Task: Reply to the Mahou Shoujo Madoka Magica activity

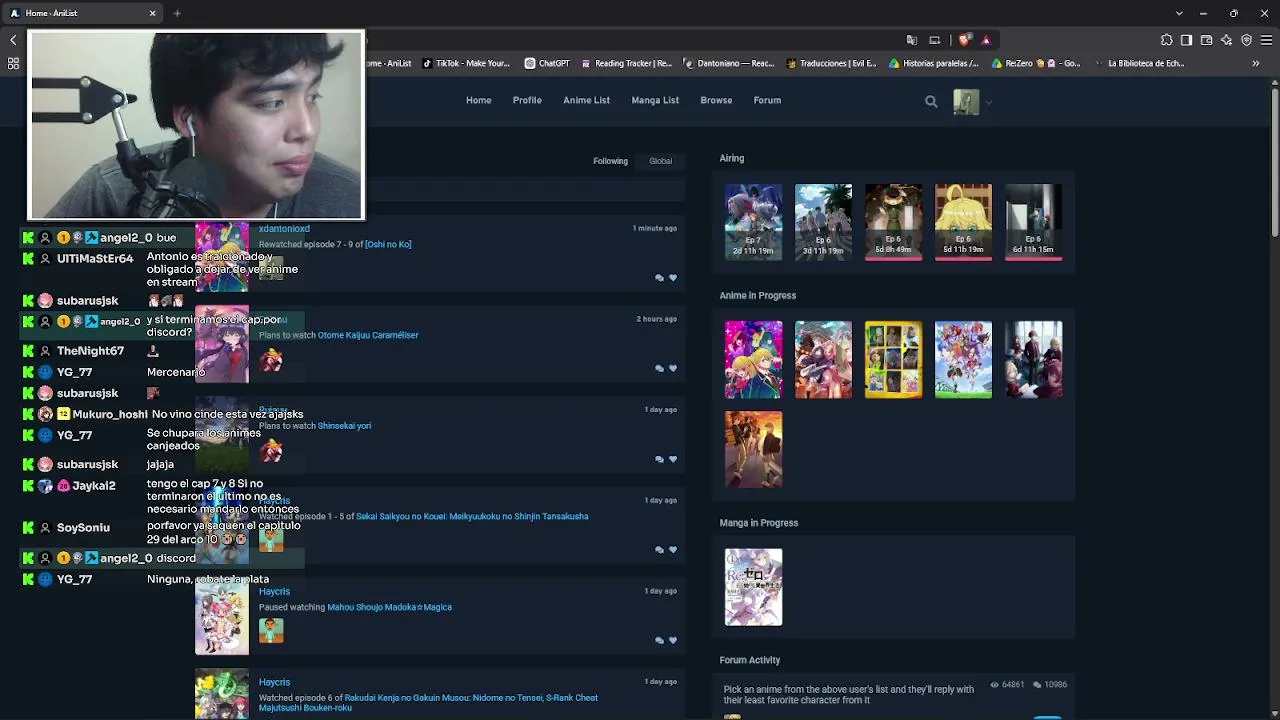Action: [x=659, y=640]
